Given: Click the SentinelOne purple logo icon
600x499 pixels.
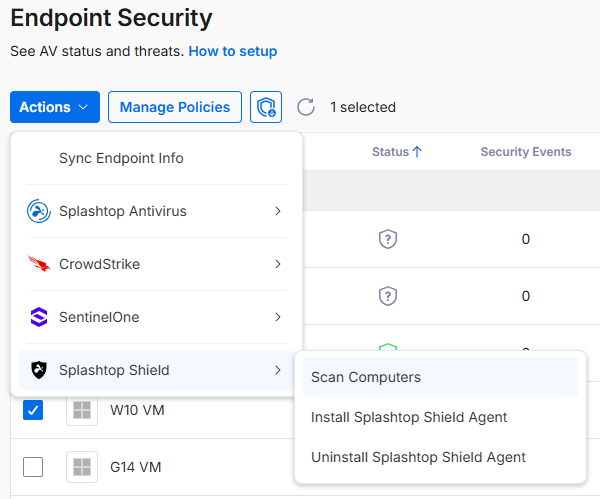Looking at the screenshot, I should [39, 317].
